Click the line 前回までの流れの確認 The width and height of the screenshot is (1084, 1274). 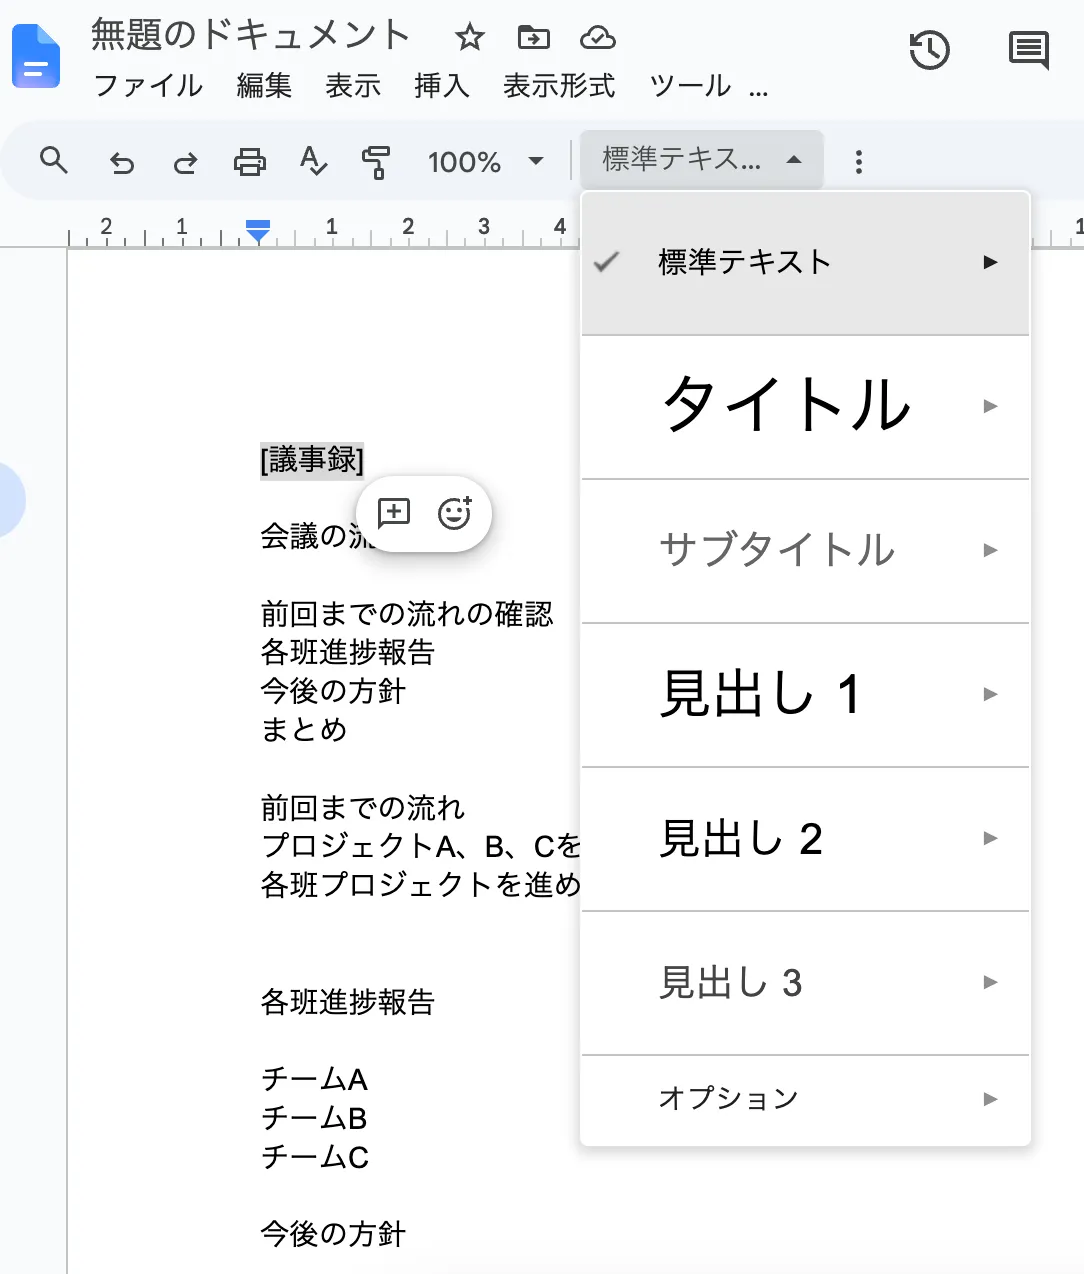coord(407,614)
